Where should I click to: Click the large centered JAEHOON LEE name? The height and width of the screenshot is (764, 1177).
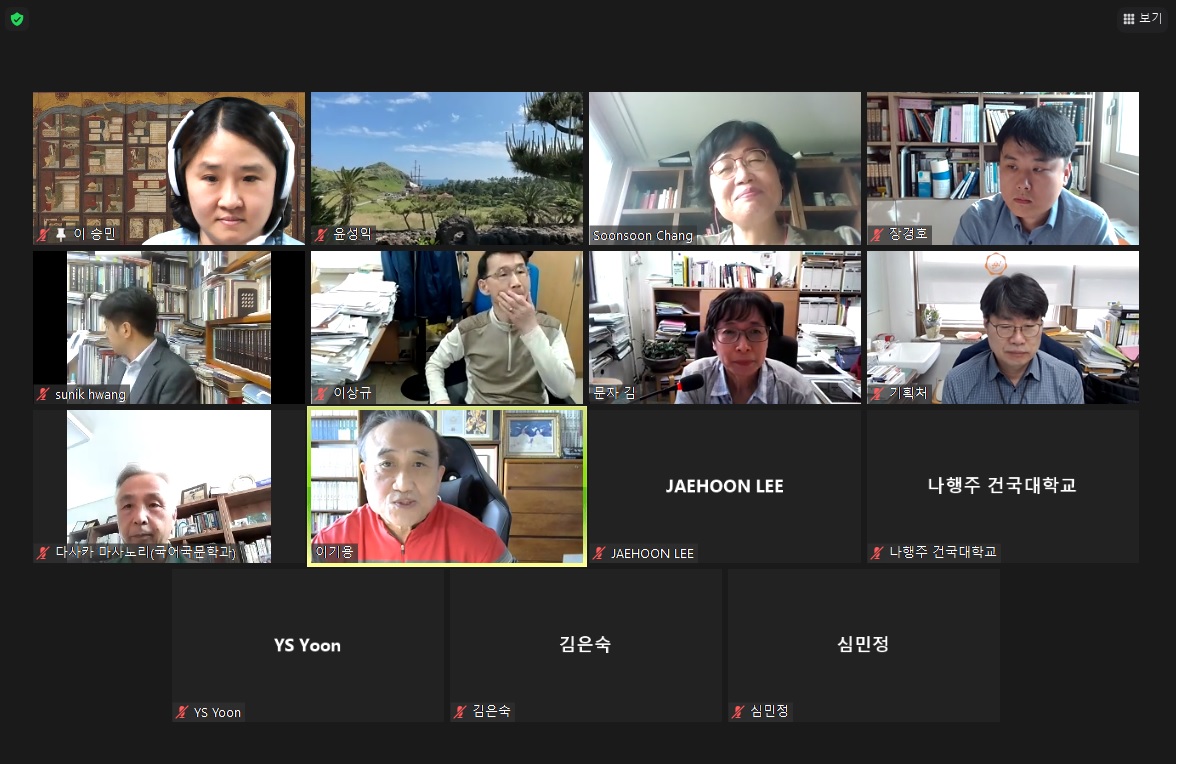pyautogui.click(x=724, y=486)
